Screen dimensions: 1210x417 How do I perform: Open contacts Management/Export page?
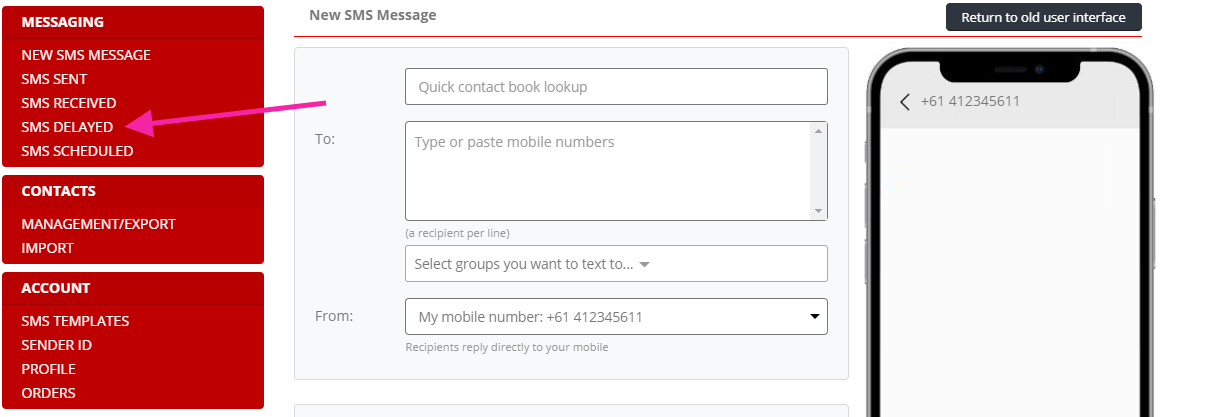[x=98, y=224]
